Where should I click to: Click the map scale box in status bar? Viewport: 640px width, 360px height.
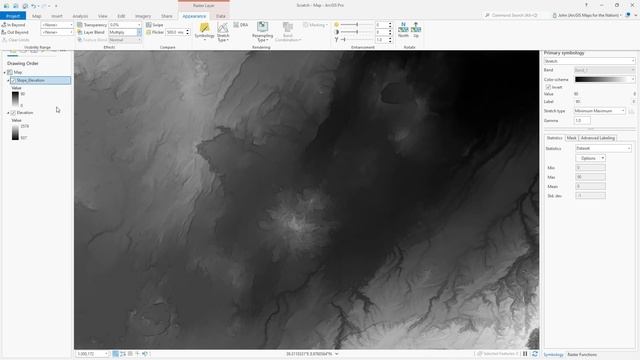(x=93, y=354)
